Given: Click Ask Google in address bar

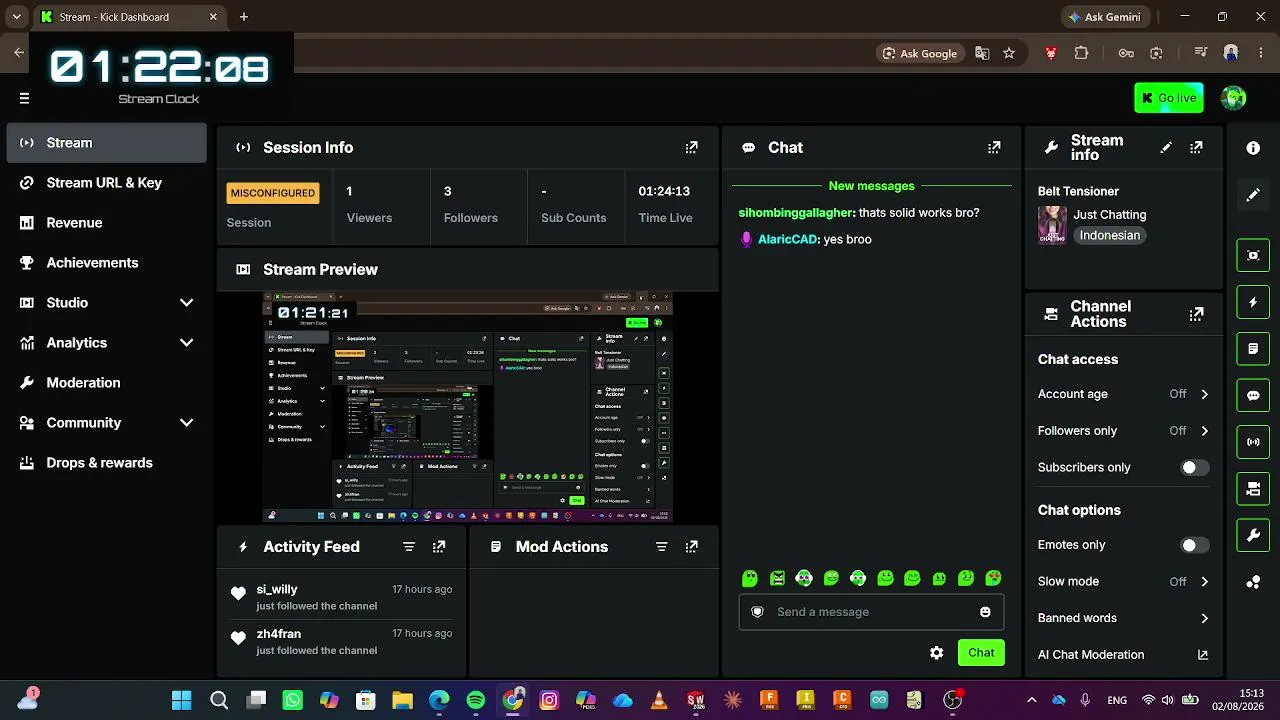Looking at the screenshot, I should 920,53.
